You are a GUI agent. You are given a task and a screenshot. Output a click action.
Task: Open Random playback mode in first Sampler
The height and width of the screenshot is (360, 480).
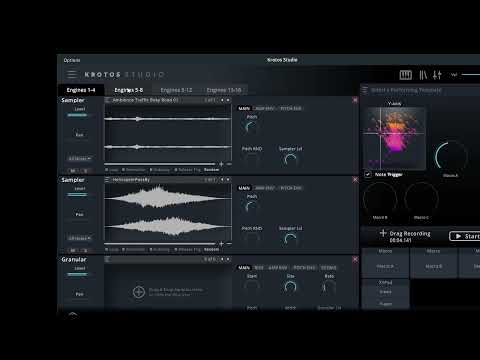coord(211,170)
